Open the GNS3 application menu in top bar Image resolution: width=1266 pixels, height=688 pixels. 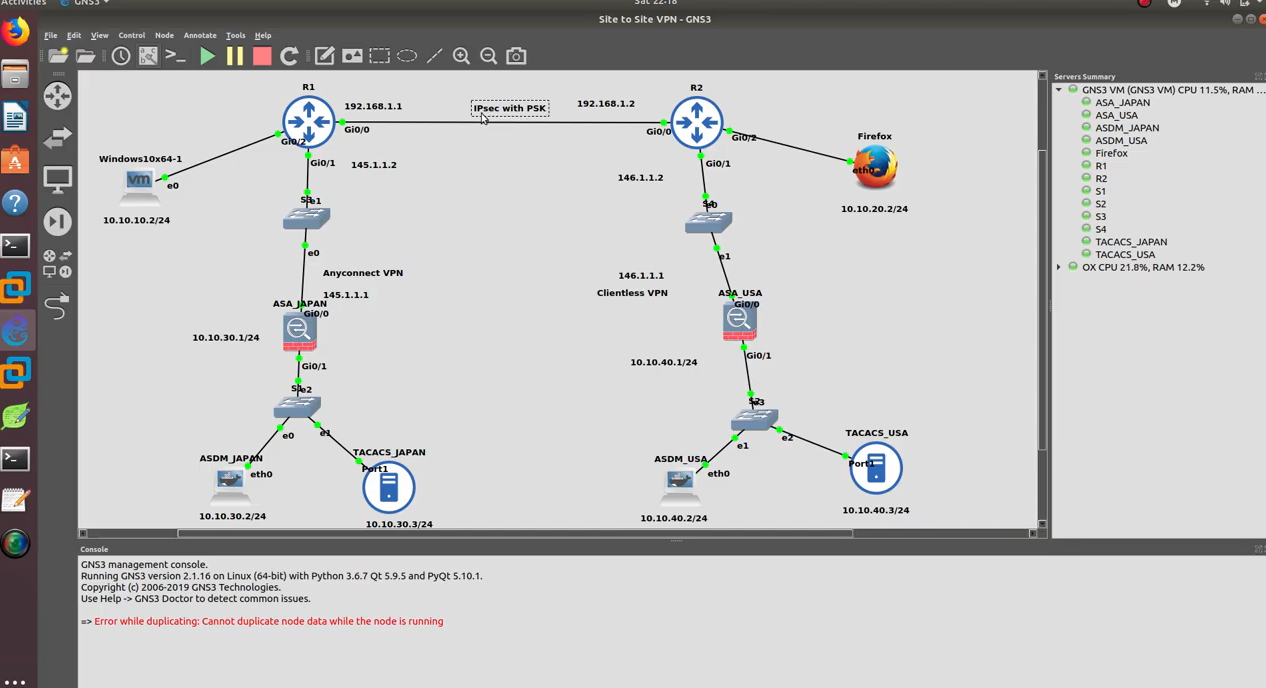click(x=85, y=3)
